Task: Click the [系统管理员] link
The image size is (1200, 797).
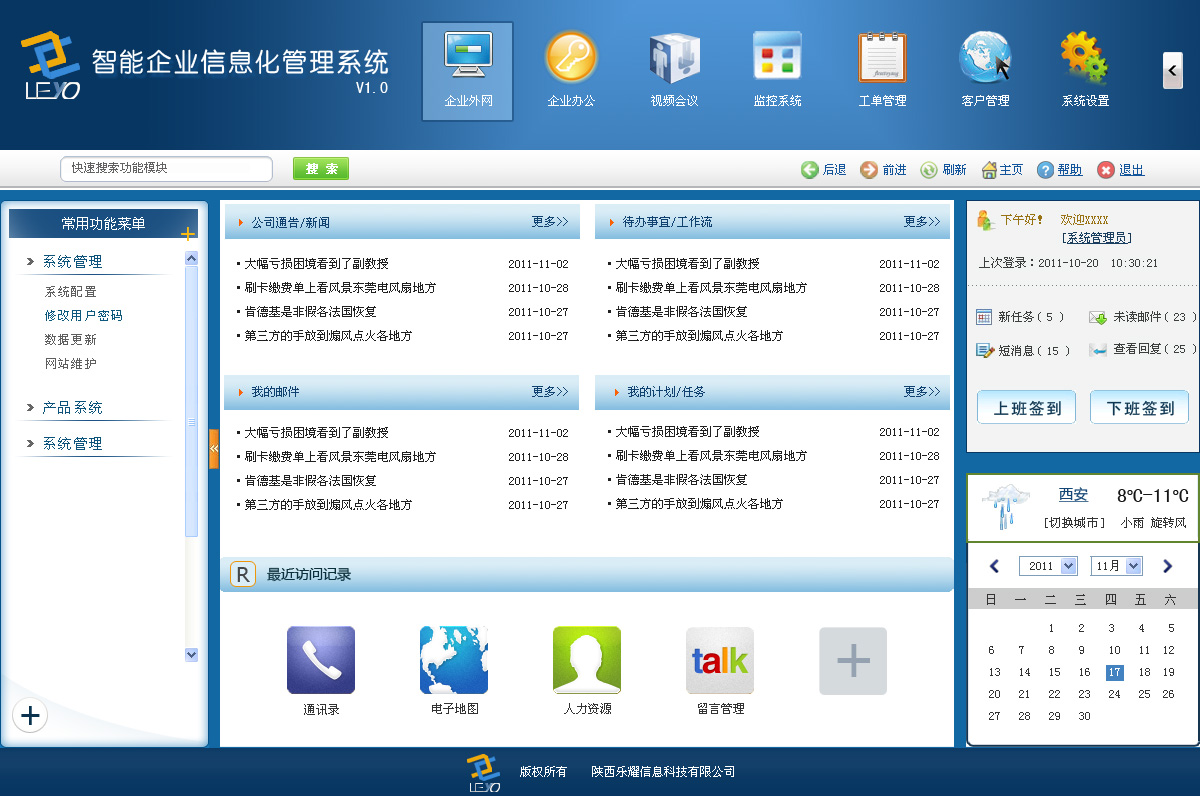Action: (x=1097, y=238)
